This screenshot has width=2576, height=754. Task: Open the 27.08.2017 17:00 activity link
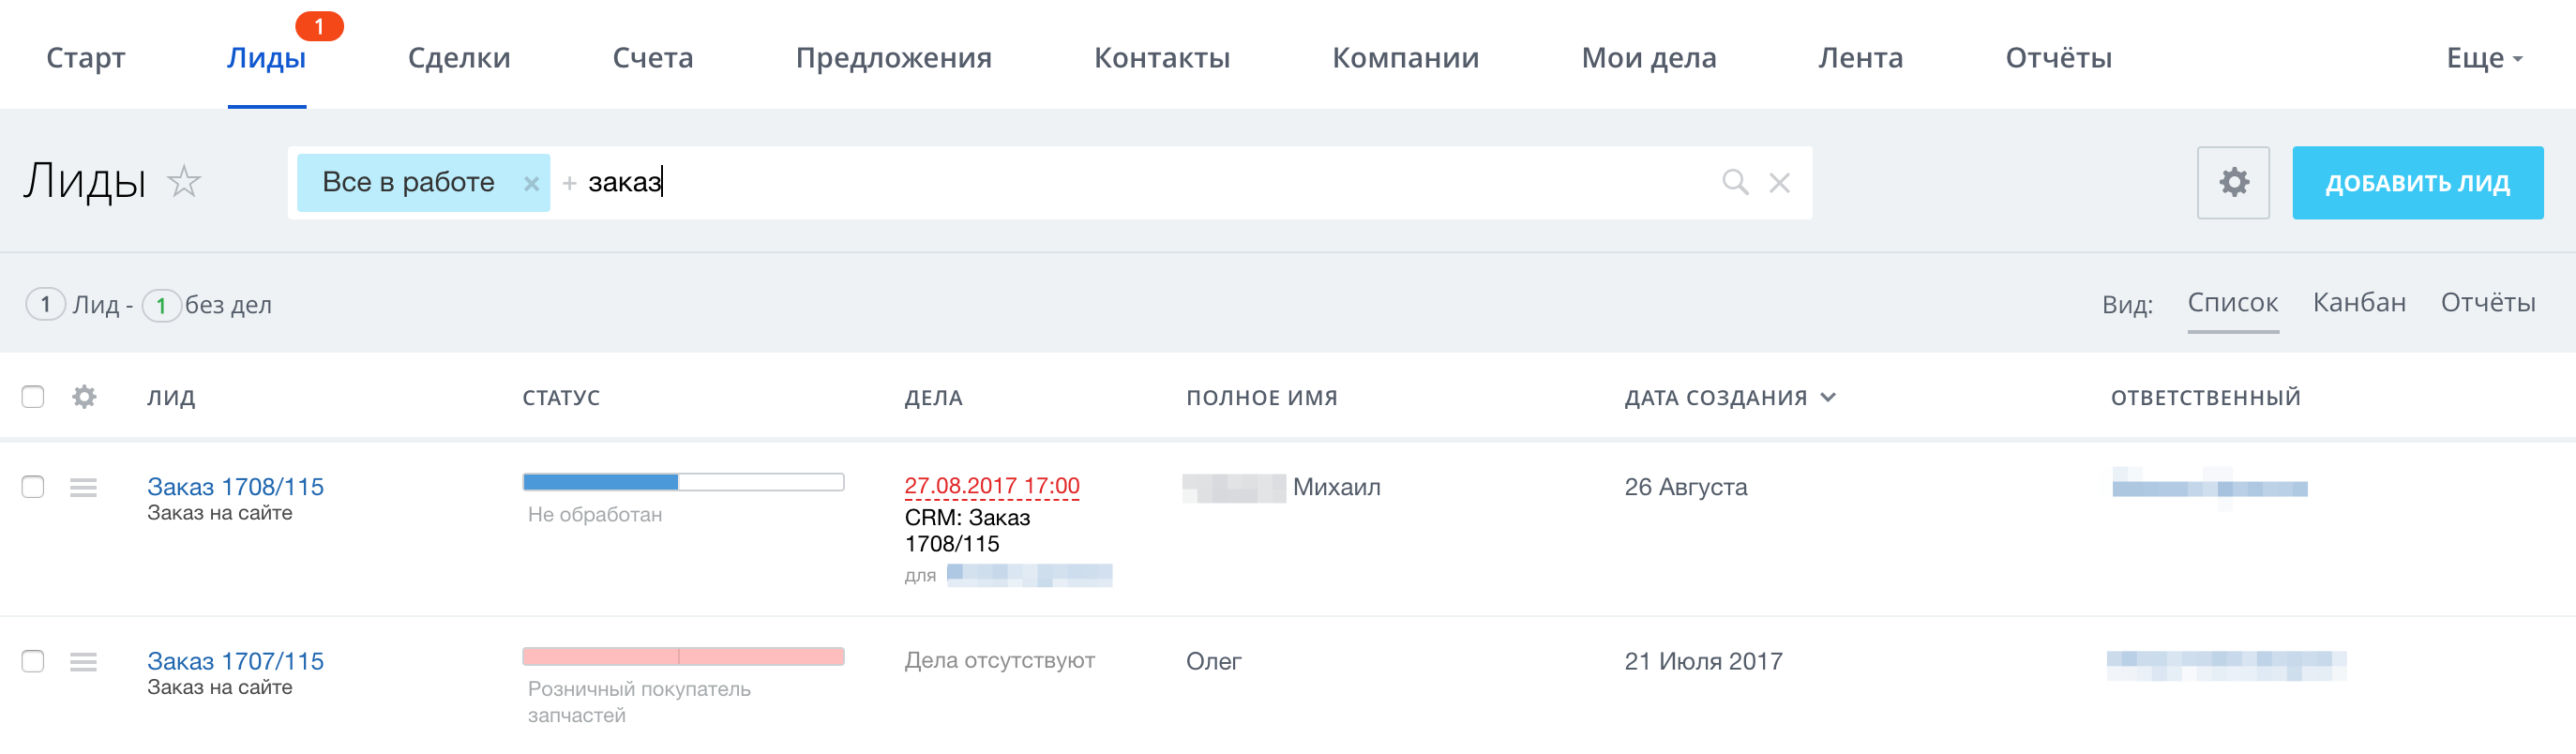991,486
